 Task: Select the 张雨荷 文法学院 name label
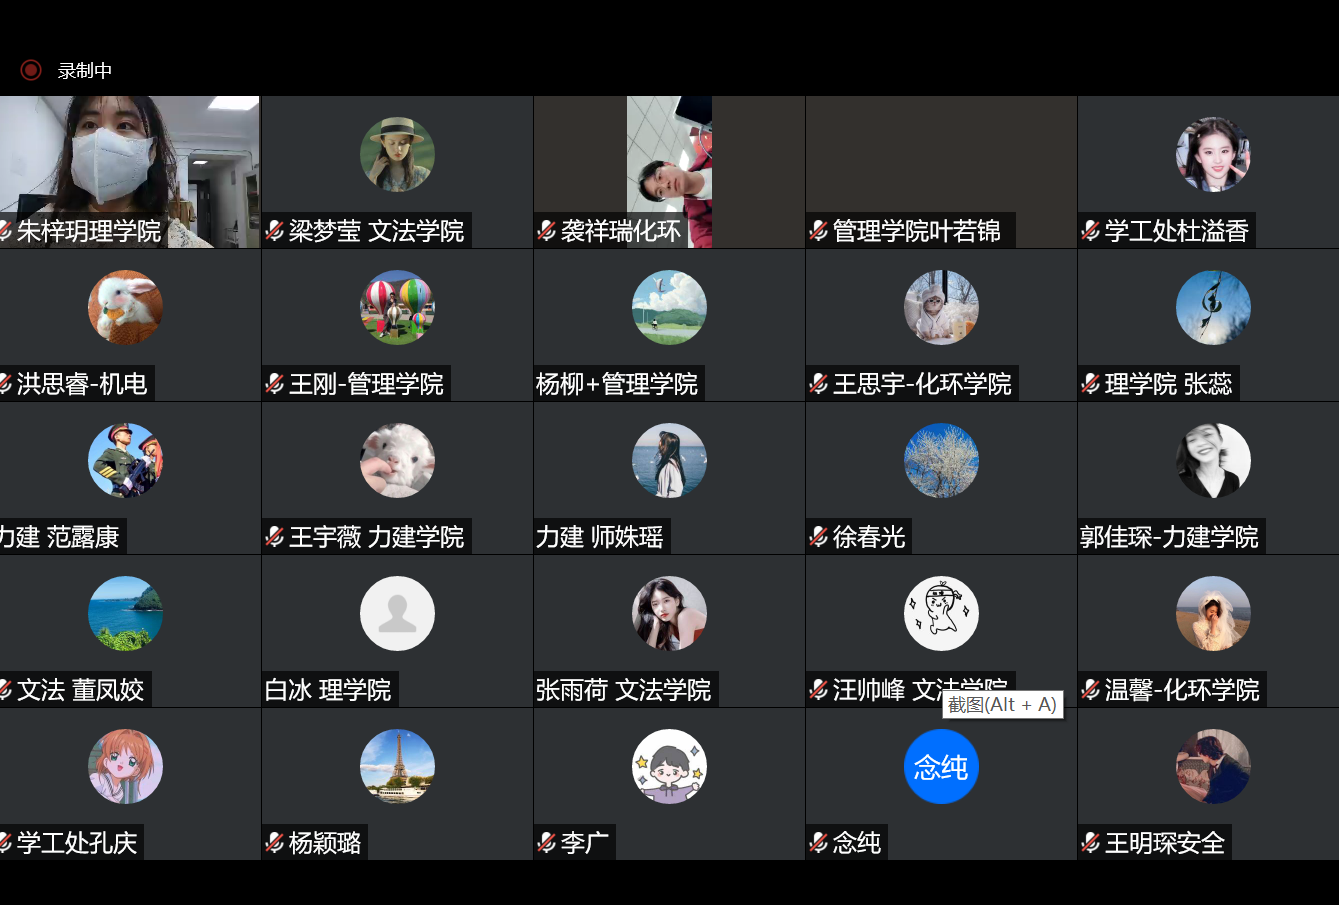(624, 690)
